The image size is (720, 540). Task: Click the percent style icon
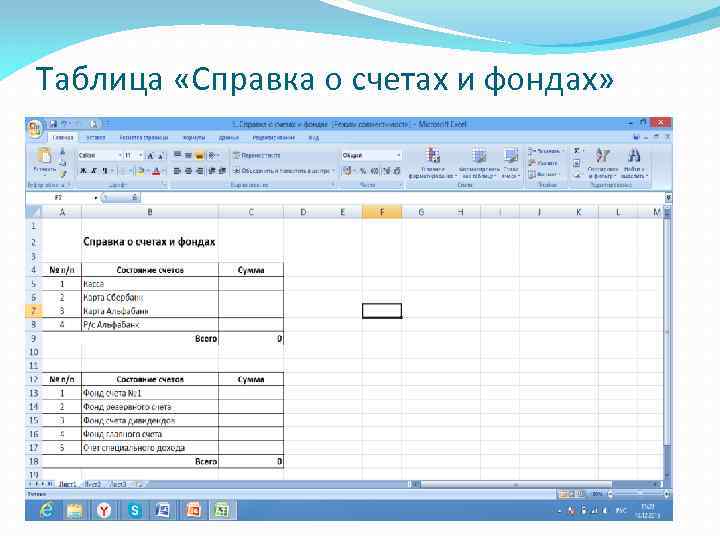pos(363,171)
